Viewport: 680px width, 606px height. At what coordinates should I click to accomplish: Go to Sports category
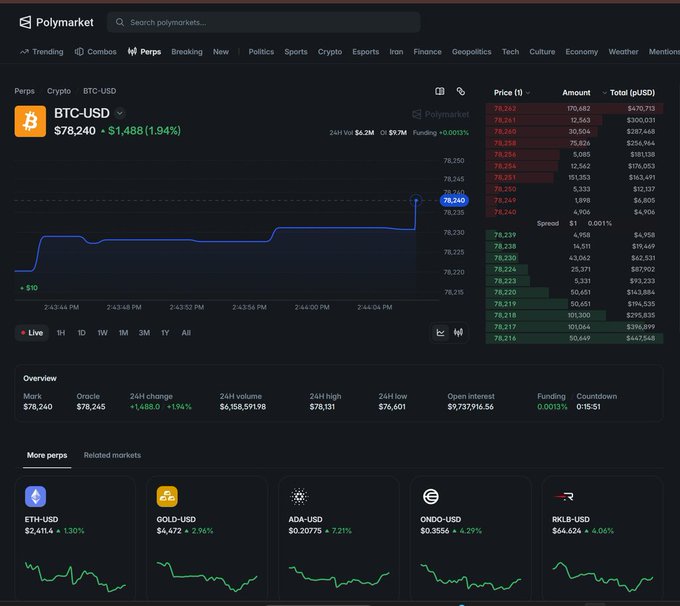click(296, 52)
